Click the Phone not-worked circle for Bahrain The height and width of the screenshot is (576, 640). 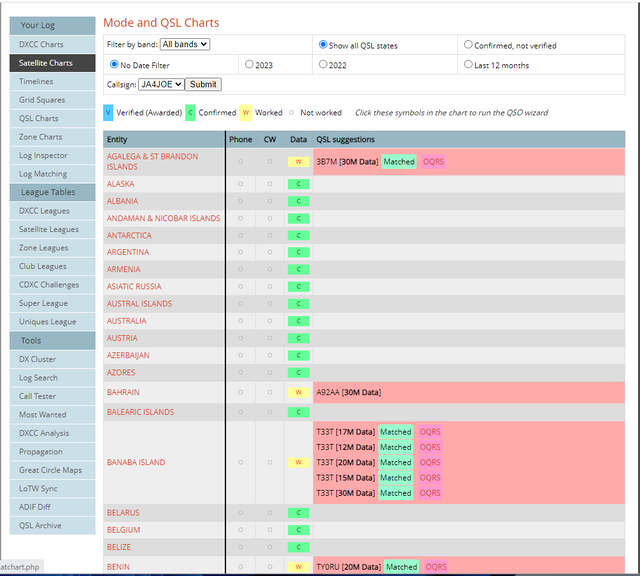tap(240, 392)
